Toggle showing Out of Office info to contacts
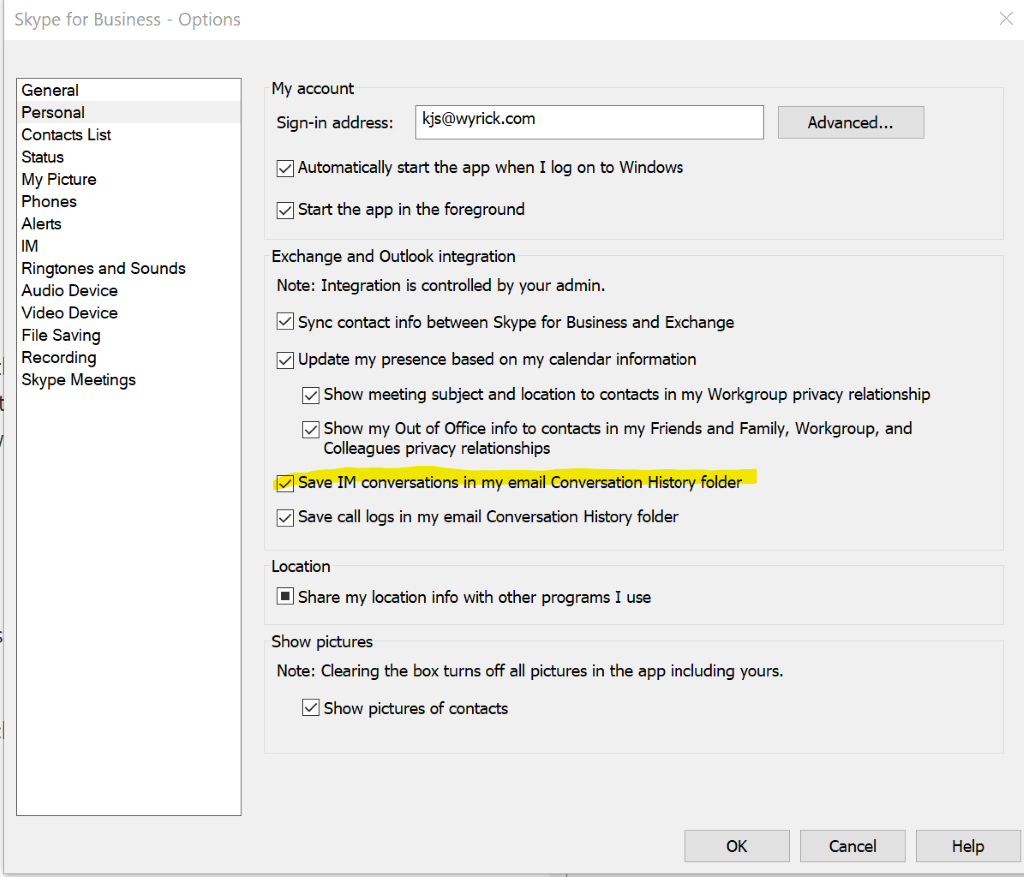Screen dimensions: 1024x877 (311, 429)
